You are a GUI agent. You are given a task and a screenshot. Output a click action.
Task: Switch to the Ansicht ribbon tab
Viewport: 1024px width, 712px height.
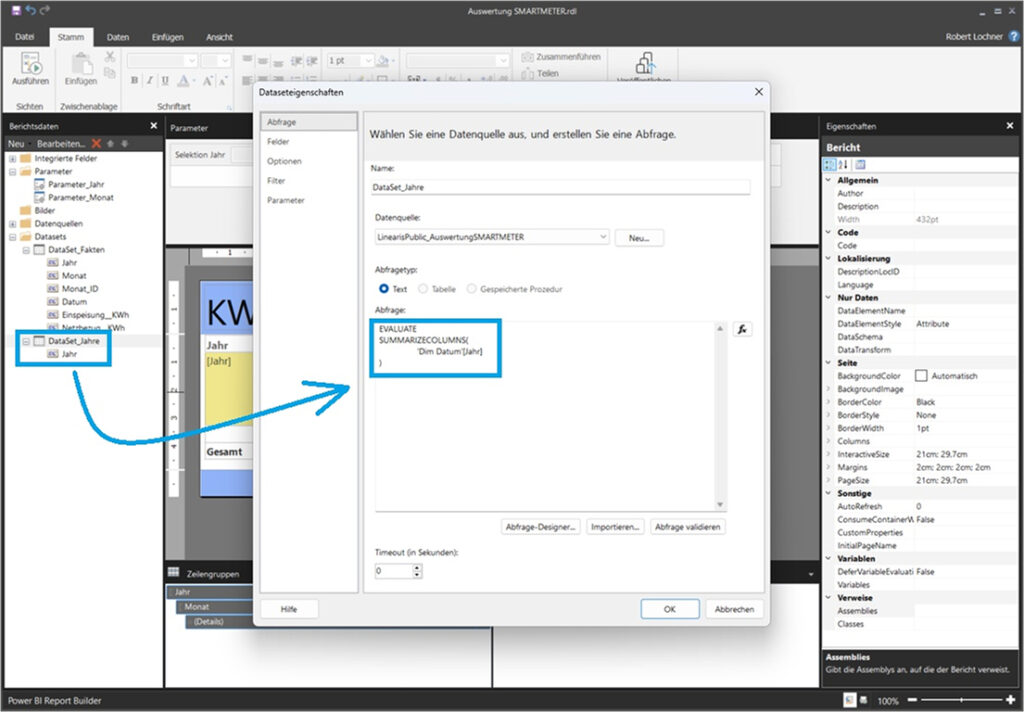click(219, 37)
